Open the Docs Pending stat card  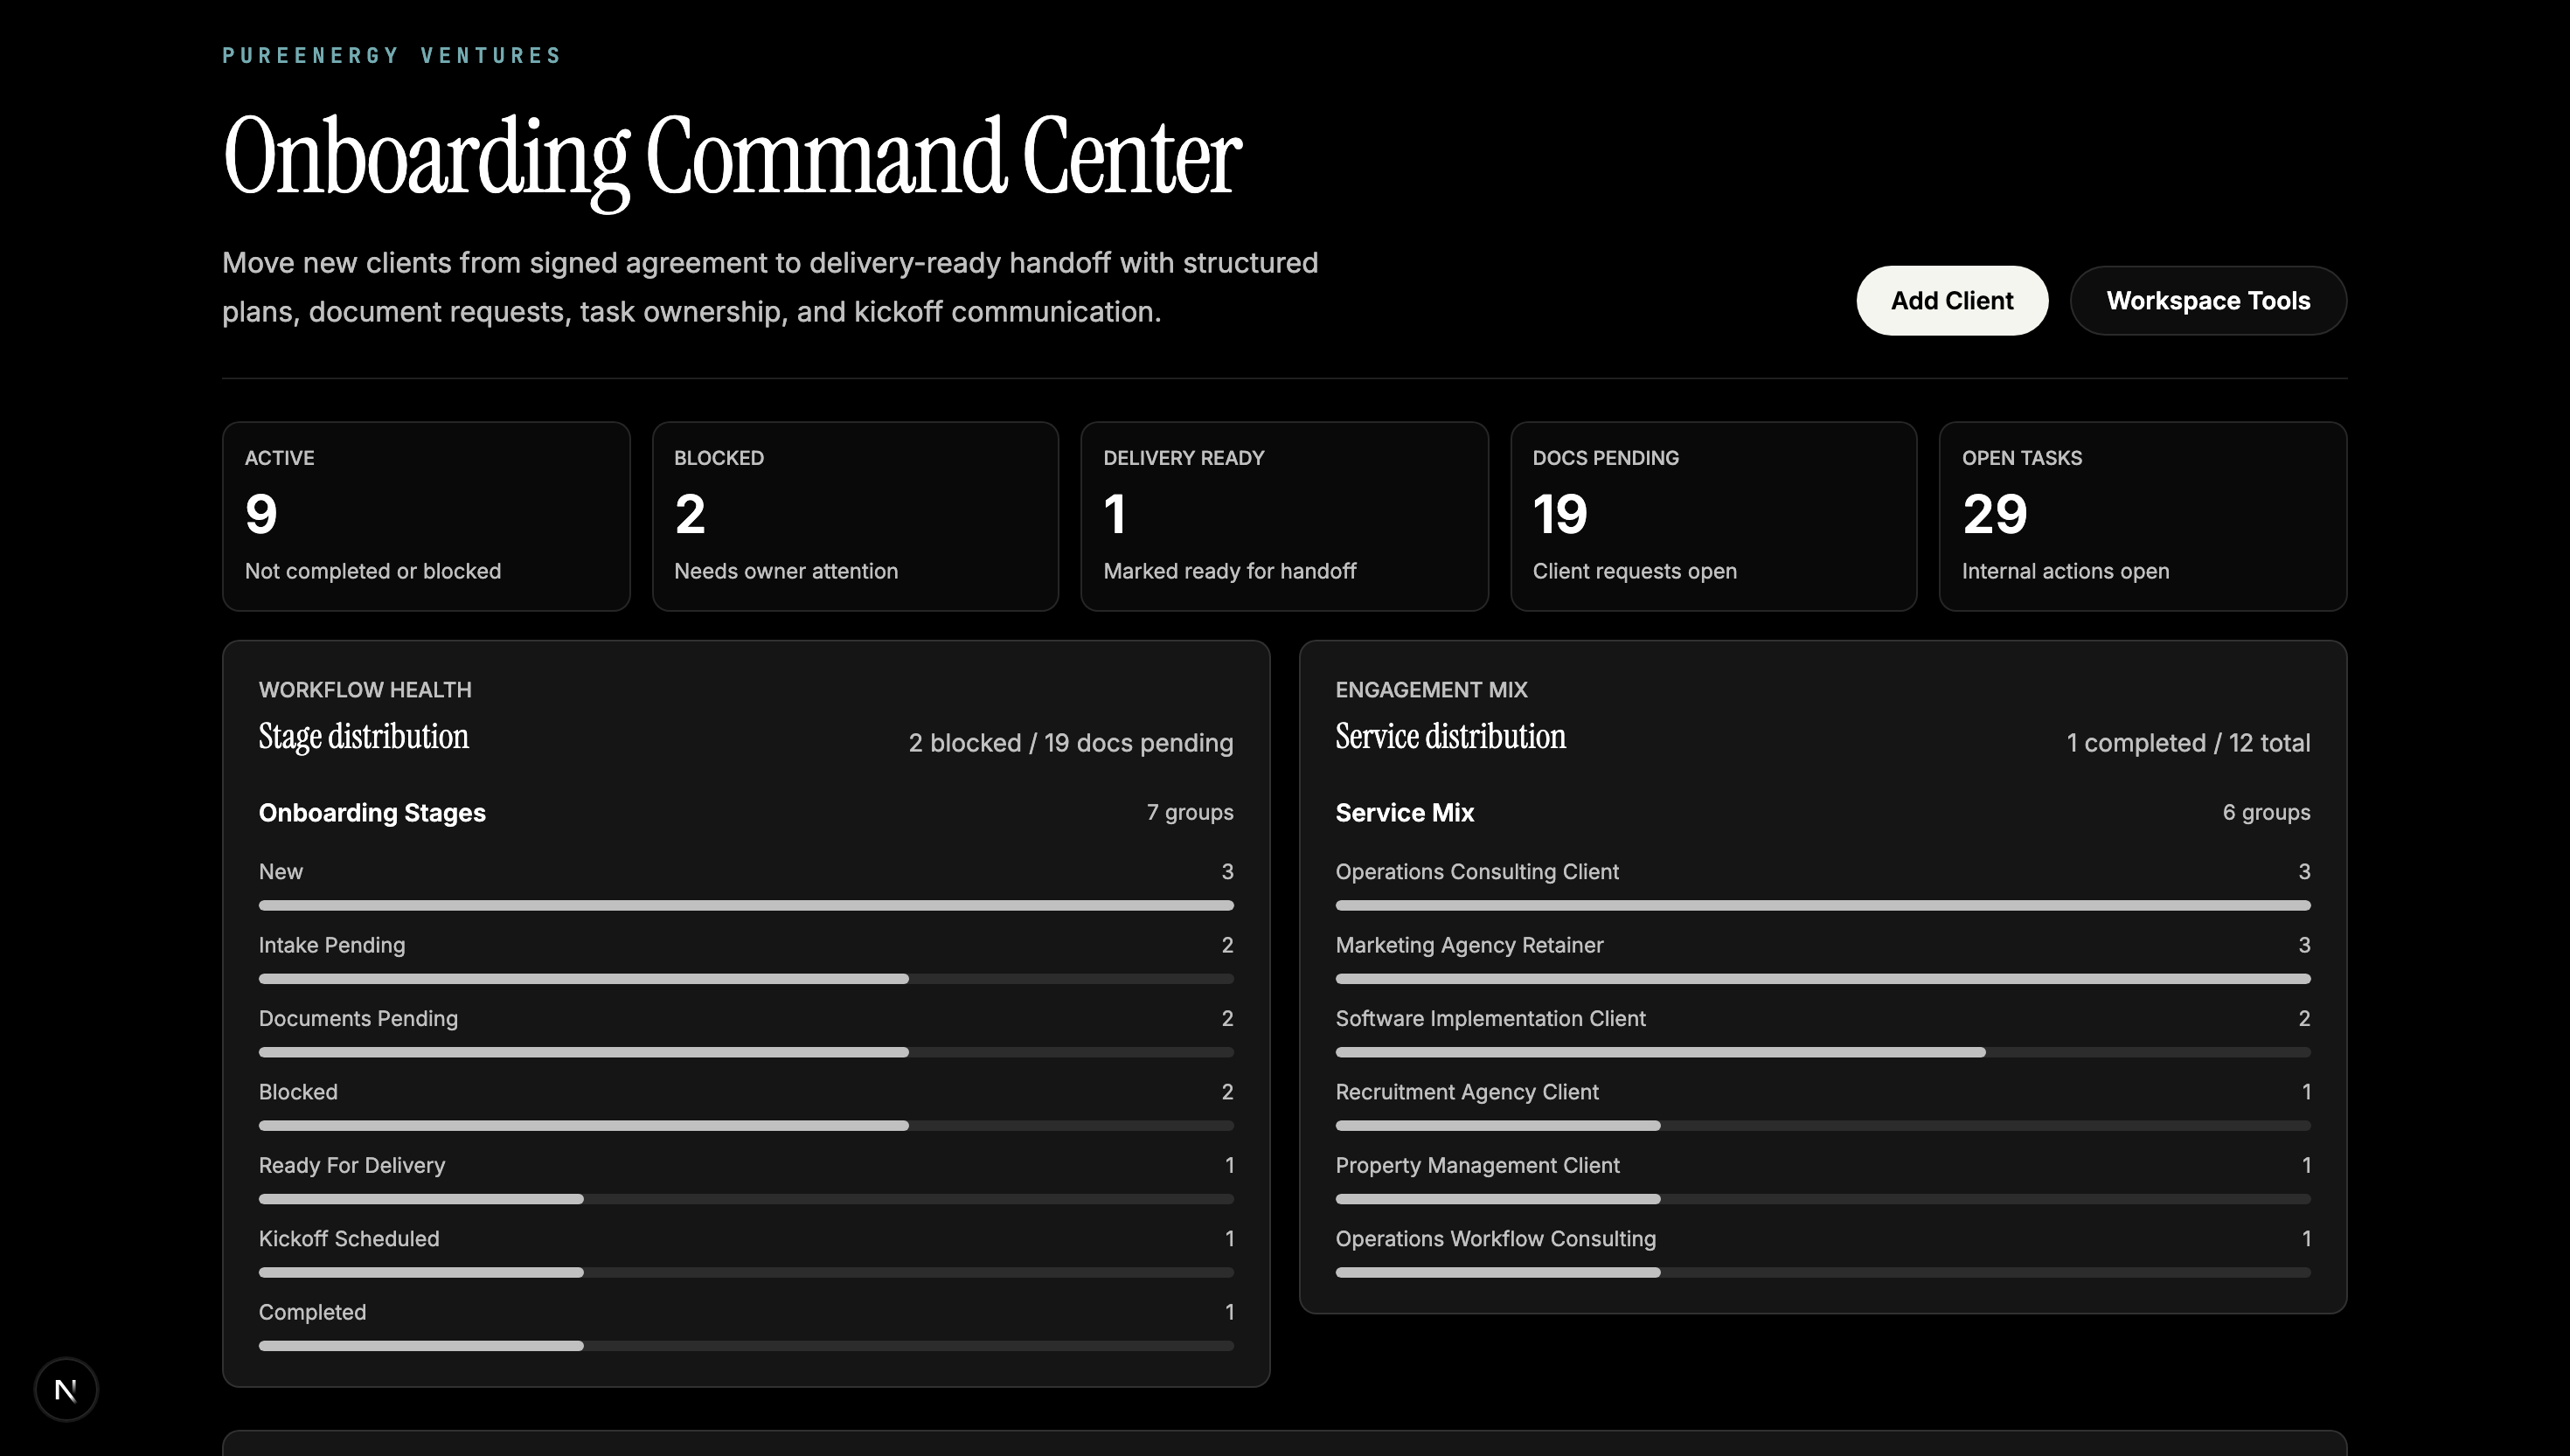tap(1713, 516)
